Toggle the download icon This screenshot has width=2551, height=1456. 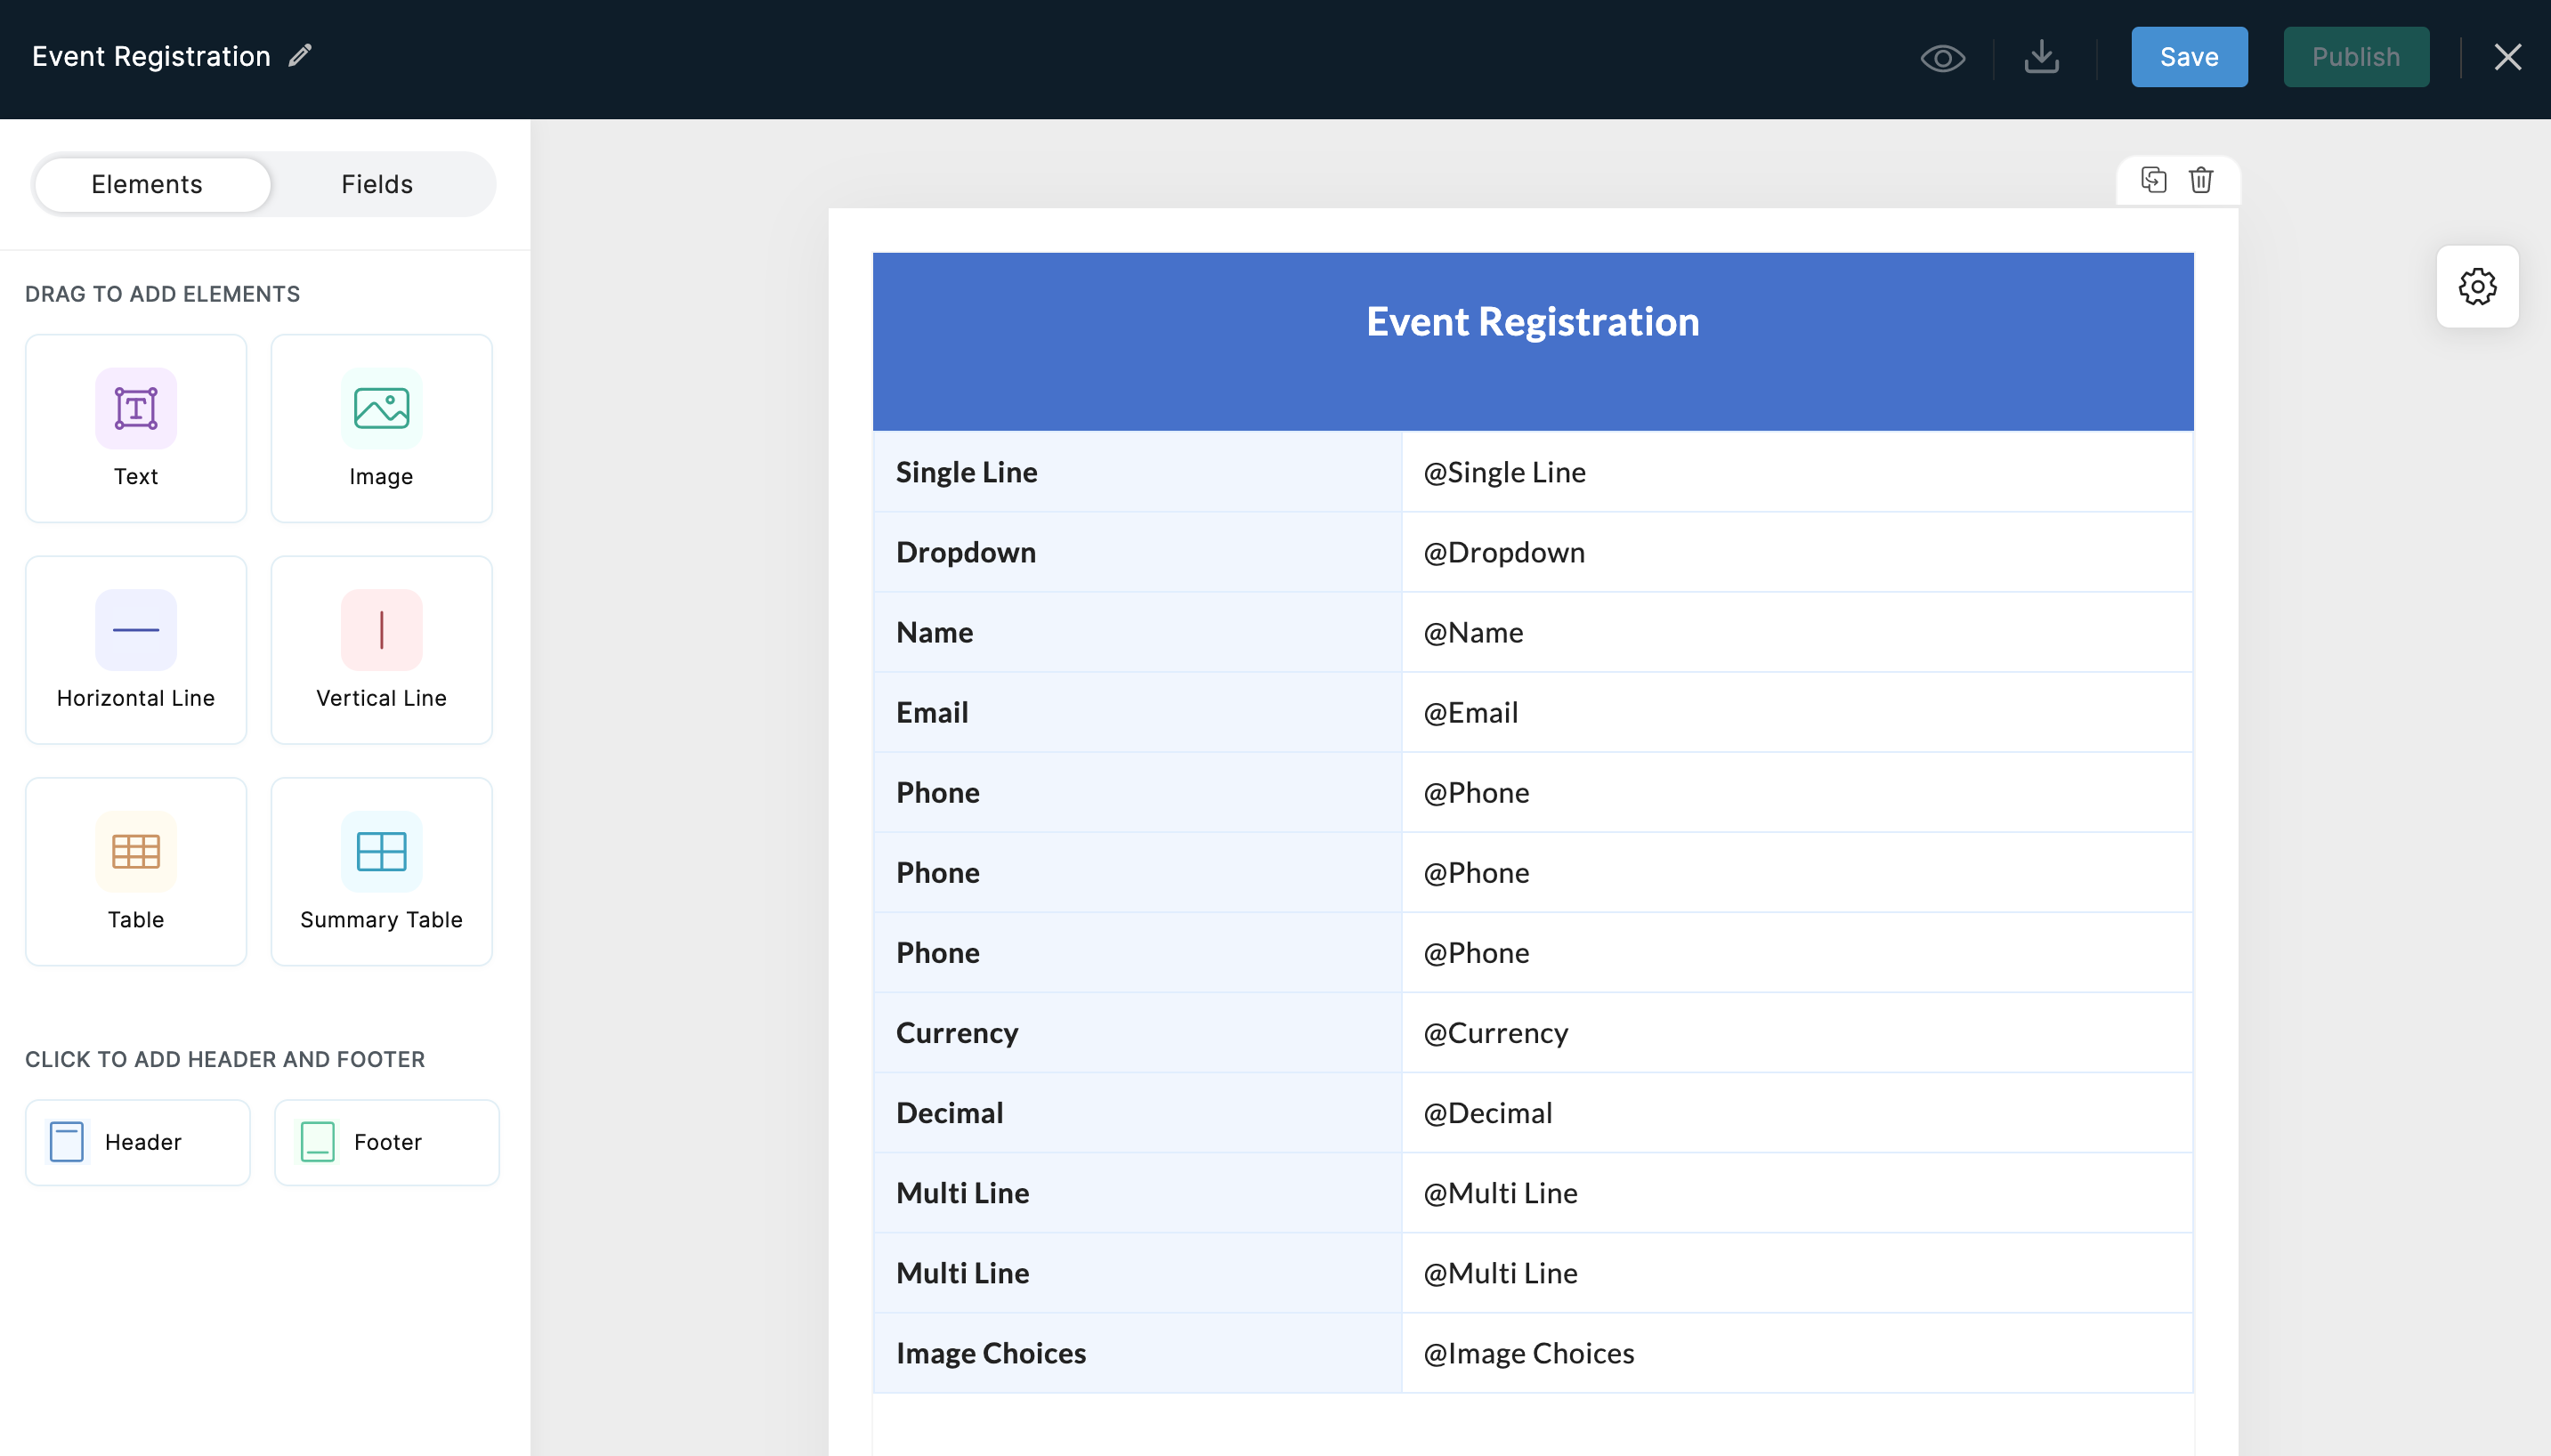2043,56
